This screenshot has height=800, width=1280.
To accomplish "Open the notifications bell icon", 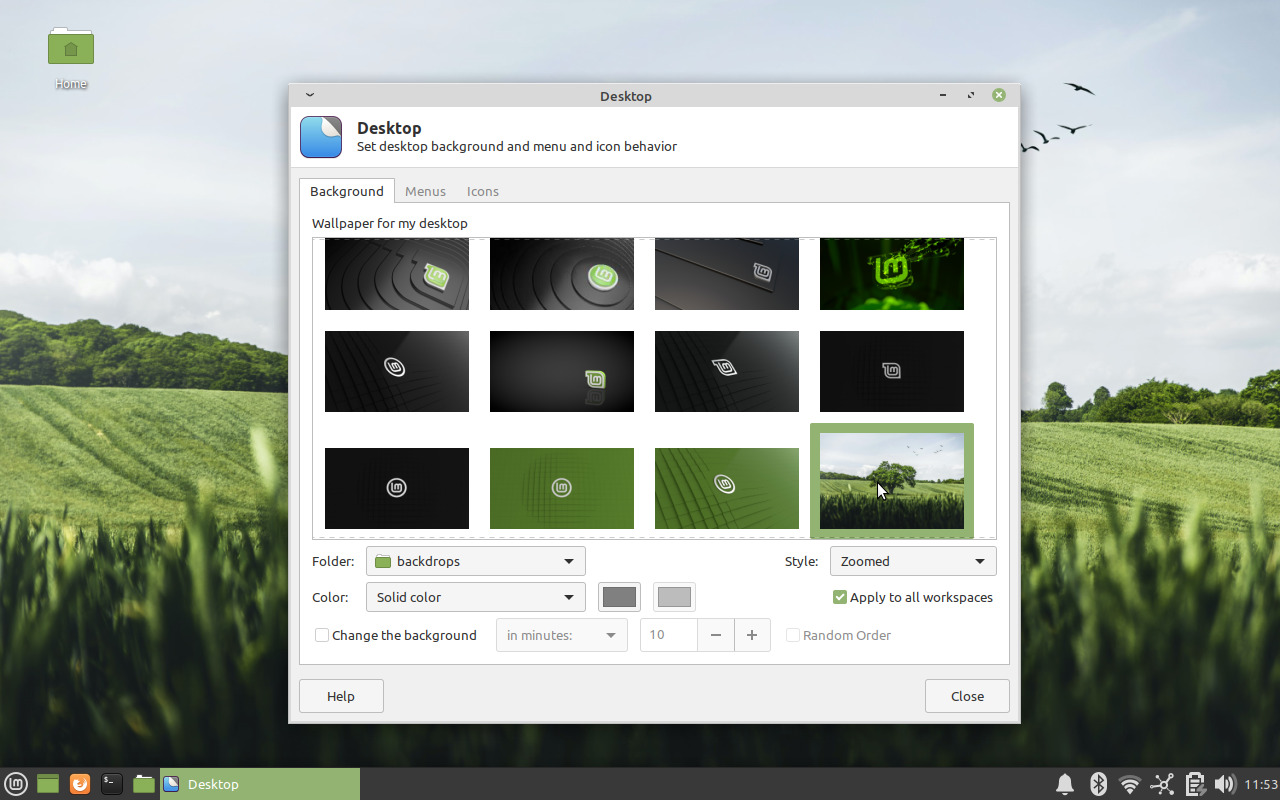I will tap(1065, 784).
